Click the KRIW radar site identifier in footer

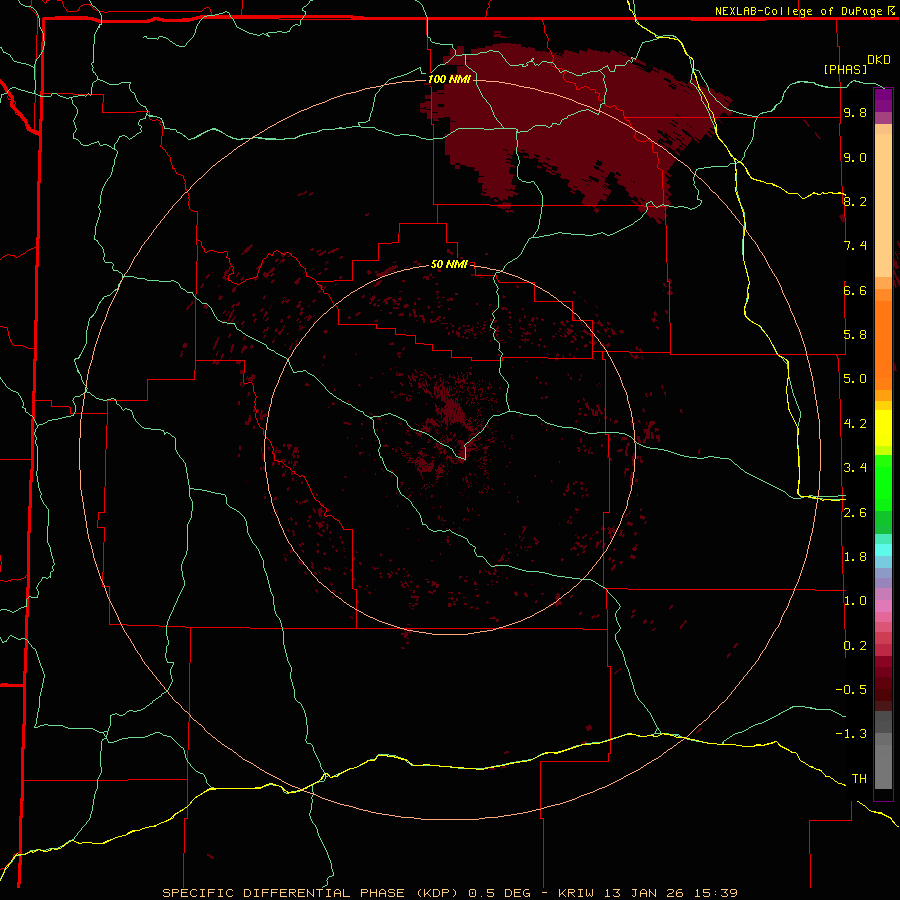pyautogui.click(x=577, y=893)
